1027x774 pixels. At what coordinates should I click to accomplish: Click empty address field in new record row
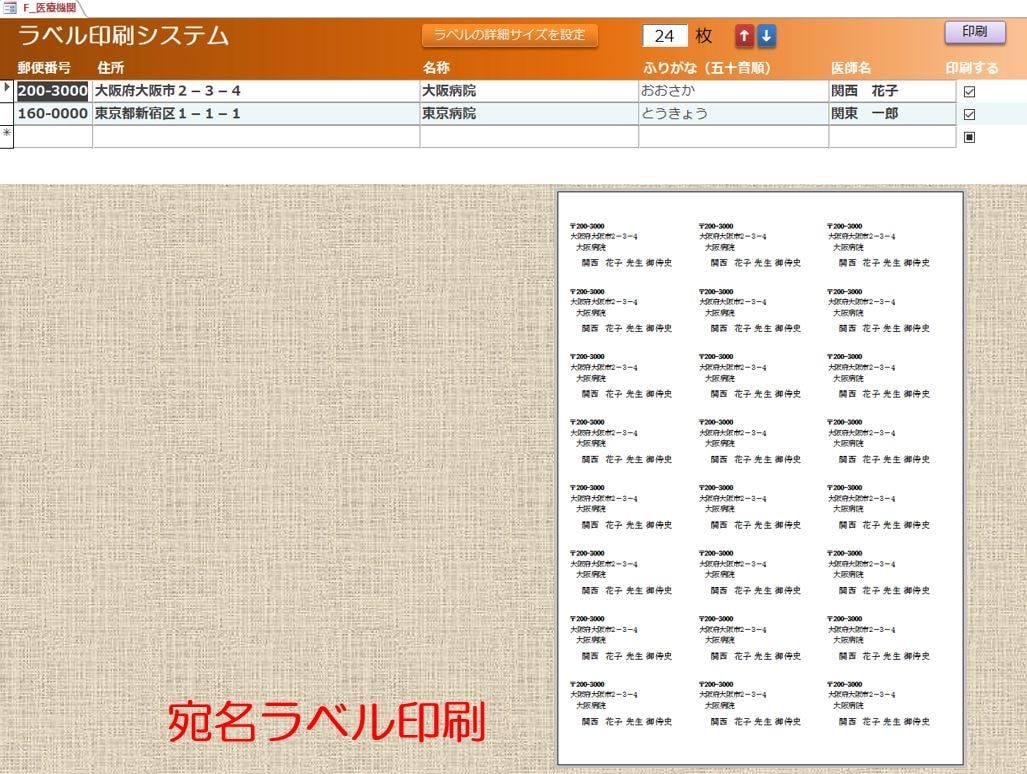point(256,136)
